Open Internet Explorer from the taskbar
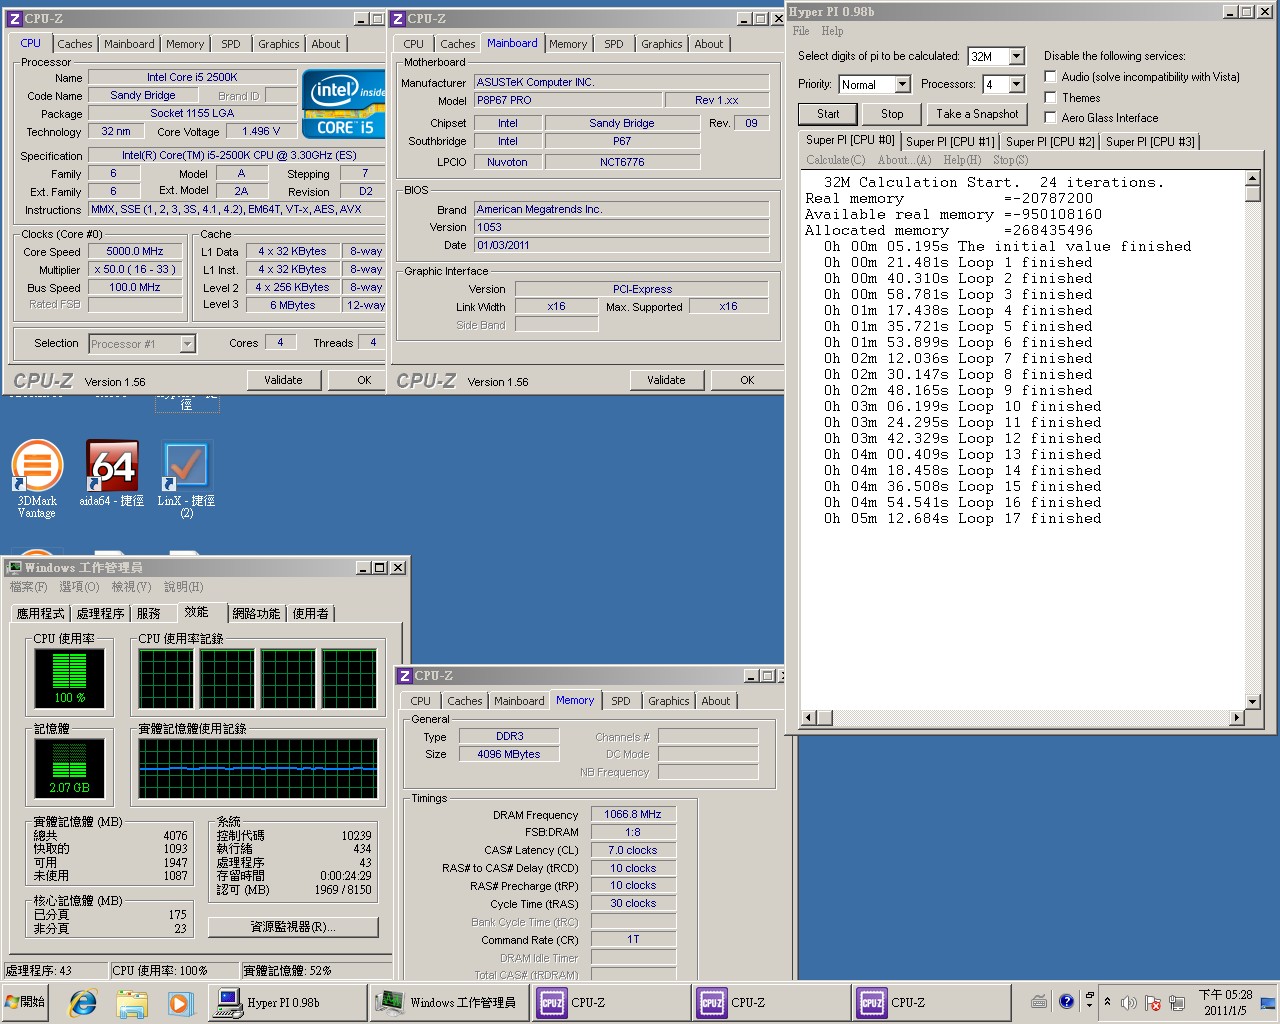This screenshot has height=1024, width=1280. click(83, 1002)
